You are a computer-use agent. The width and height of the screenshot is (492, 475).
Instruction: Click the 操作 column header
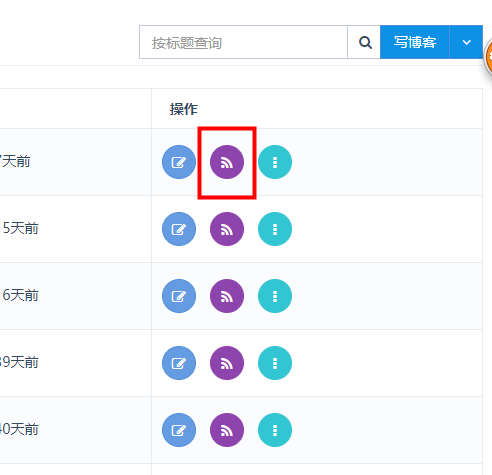point(184,109)
